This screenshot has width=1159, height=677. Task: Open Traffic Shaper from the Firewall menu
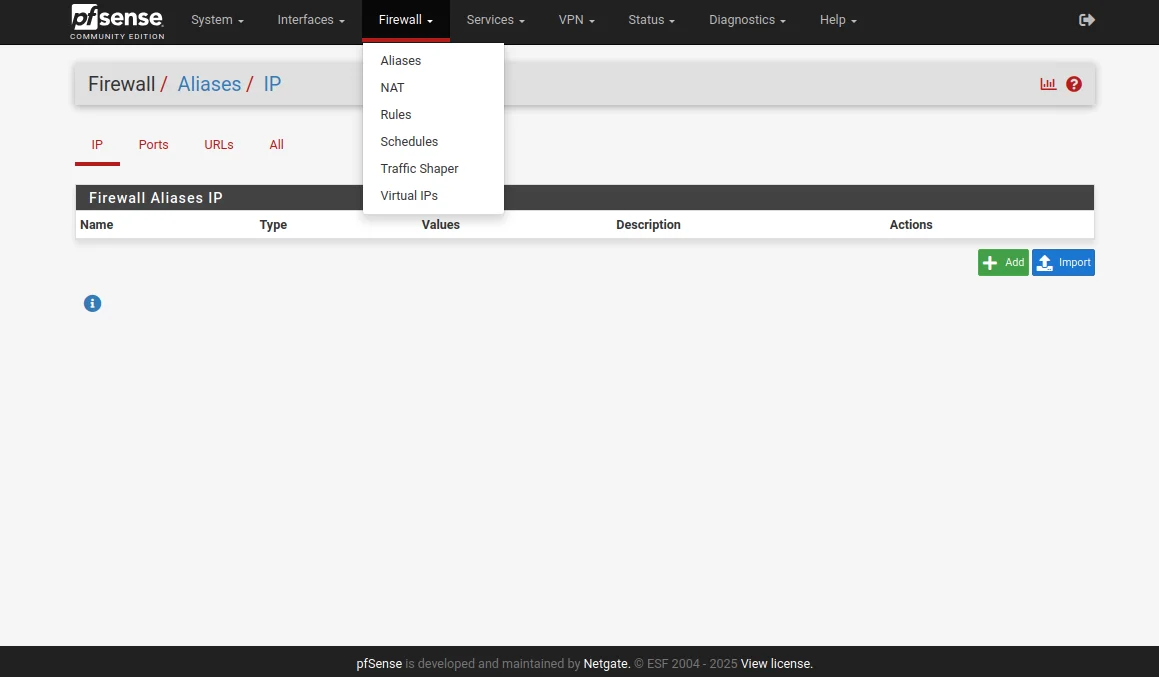tap(419, 169)
